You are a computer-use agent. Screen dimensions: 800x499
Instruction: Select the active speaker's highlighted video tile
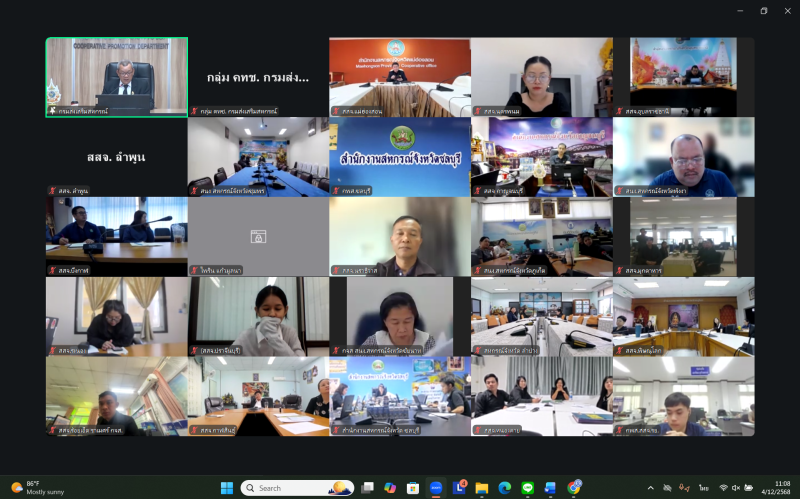(116, 77)
